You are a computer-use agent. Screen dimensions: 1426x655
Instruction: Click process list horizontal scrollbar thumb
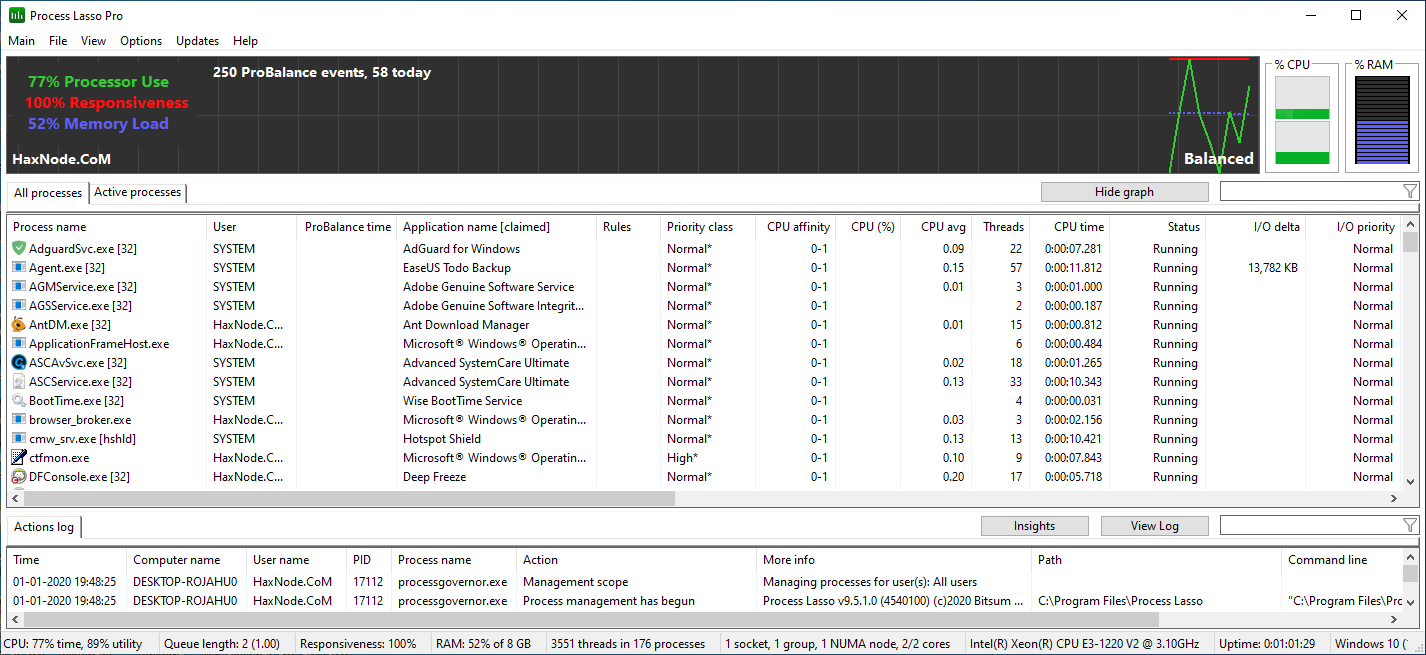(350, 498)
